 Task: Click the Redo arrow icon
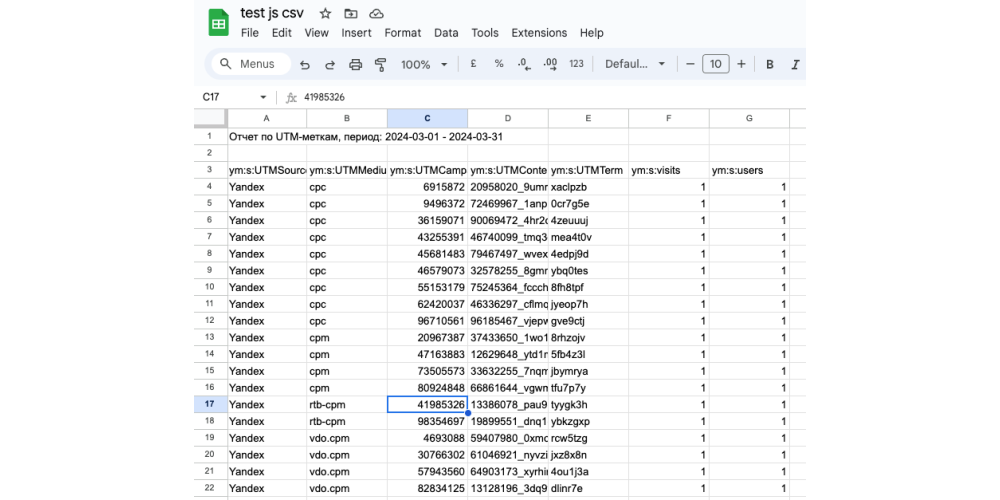(330, 64)
